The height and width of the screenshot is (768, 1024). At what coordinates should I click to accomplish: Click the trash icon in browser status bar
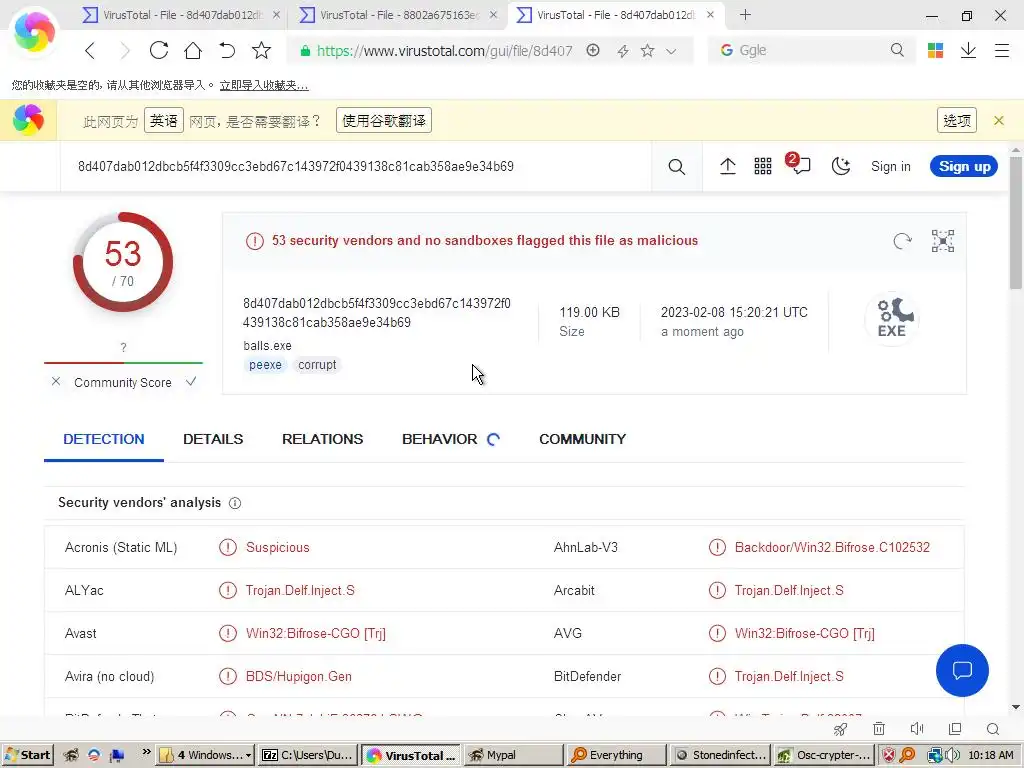(879, 728)
